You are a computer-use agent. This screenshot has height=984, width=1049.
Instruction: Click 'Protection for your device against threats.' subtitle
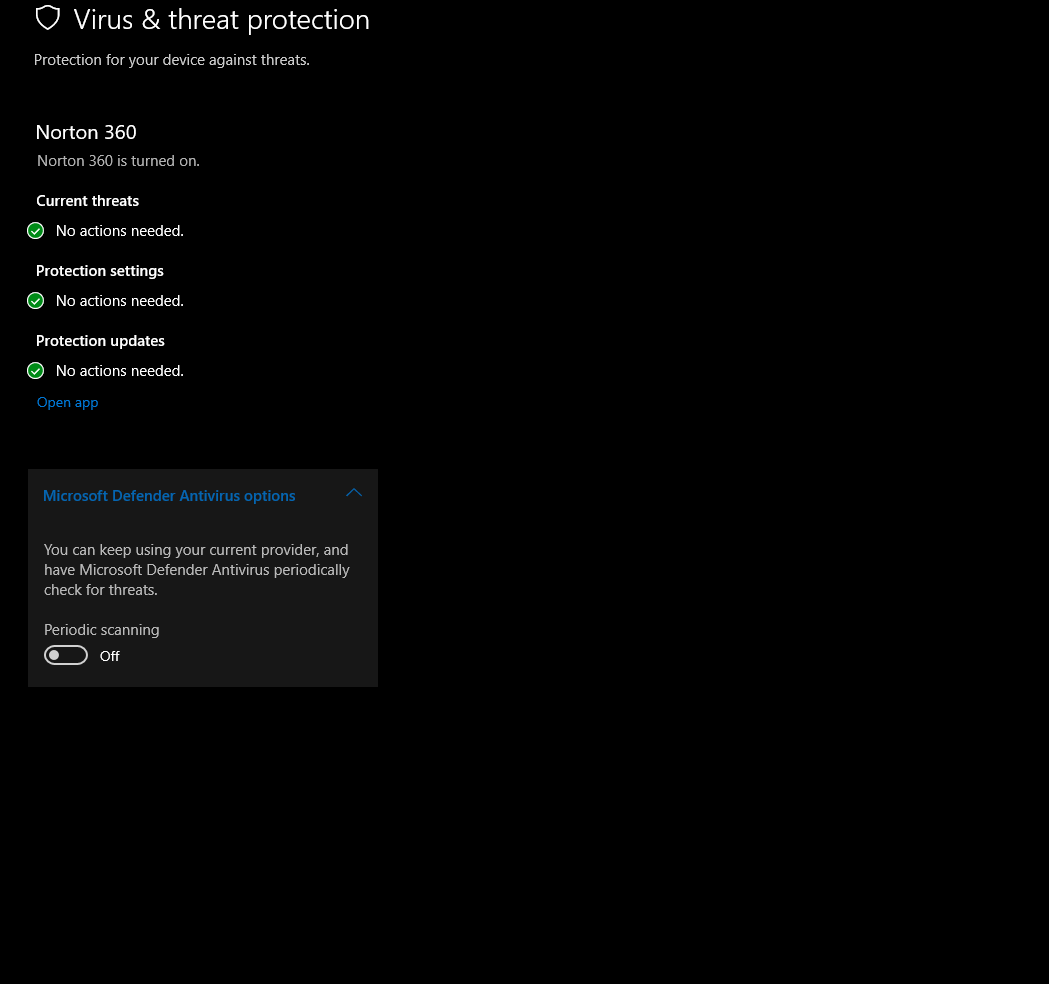(172, 60)
